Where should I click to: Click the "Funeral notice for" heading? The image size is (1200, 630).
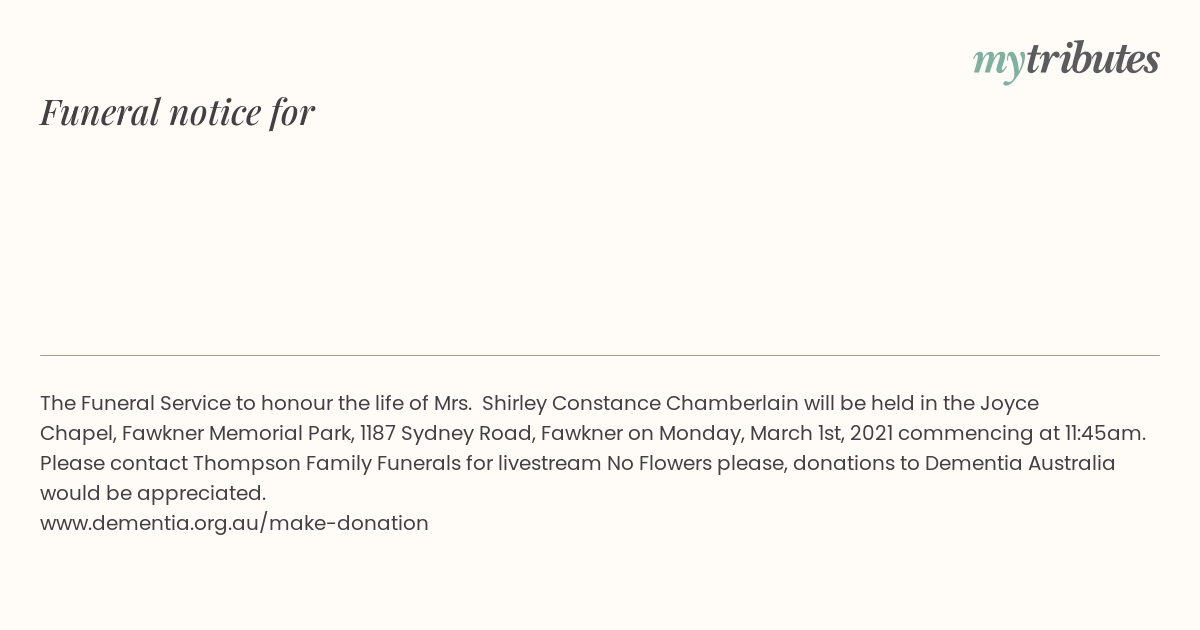click(177, 112)
